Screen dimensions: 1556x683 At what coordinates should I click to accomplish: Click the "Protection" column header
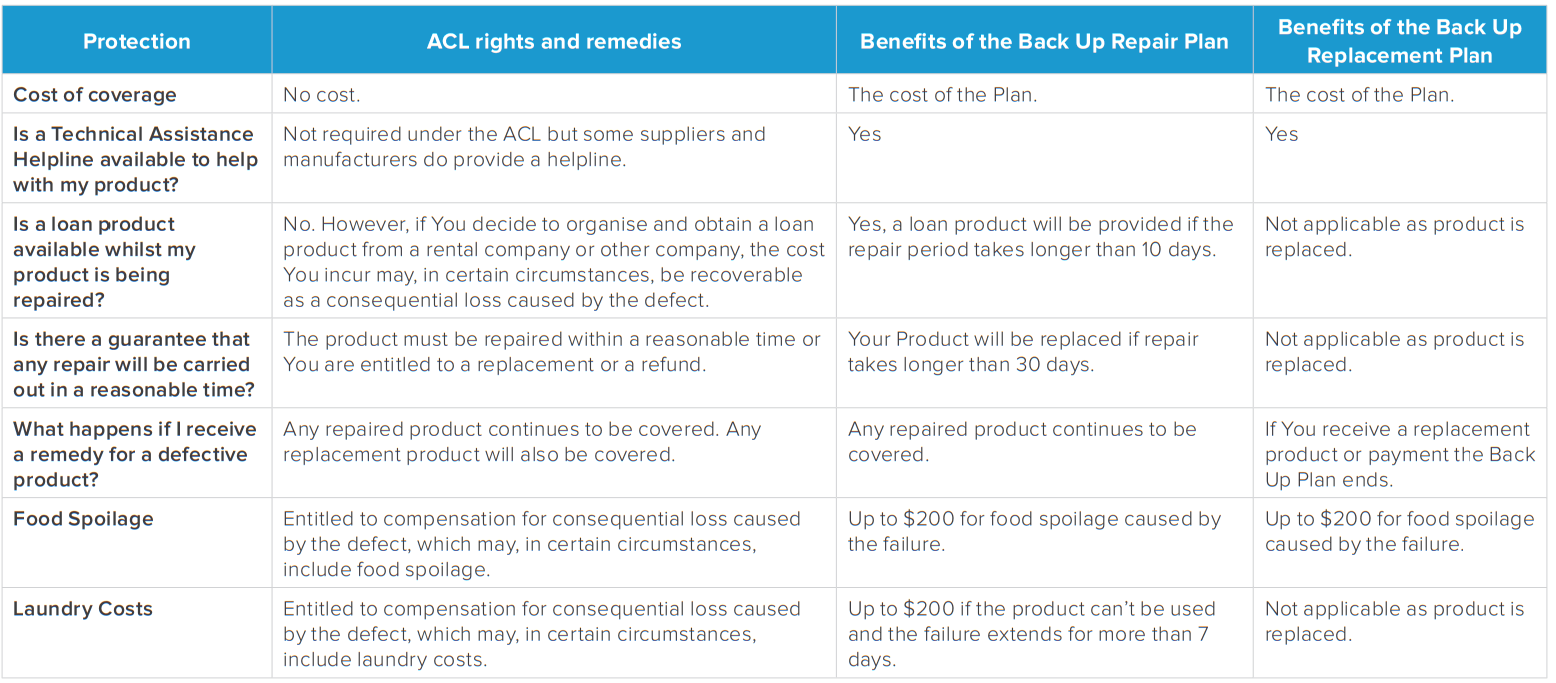pos(136,41)
